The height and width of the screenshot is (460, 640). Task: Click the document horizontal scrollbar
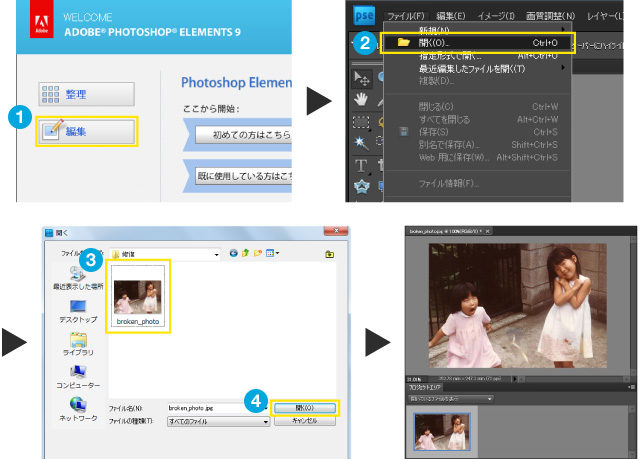tap(573, 379)
